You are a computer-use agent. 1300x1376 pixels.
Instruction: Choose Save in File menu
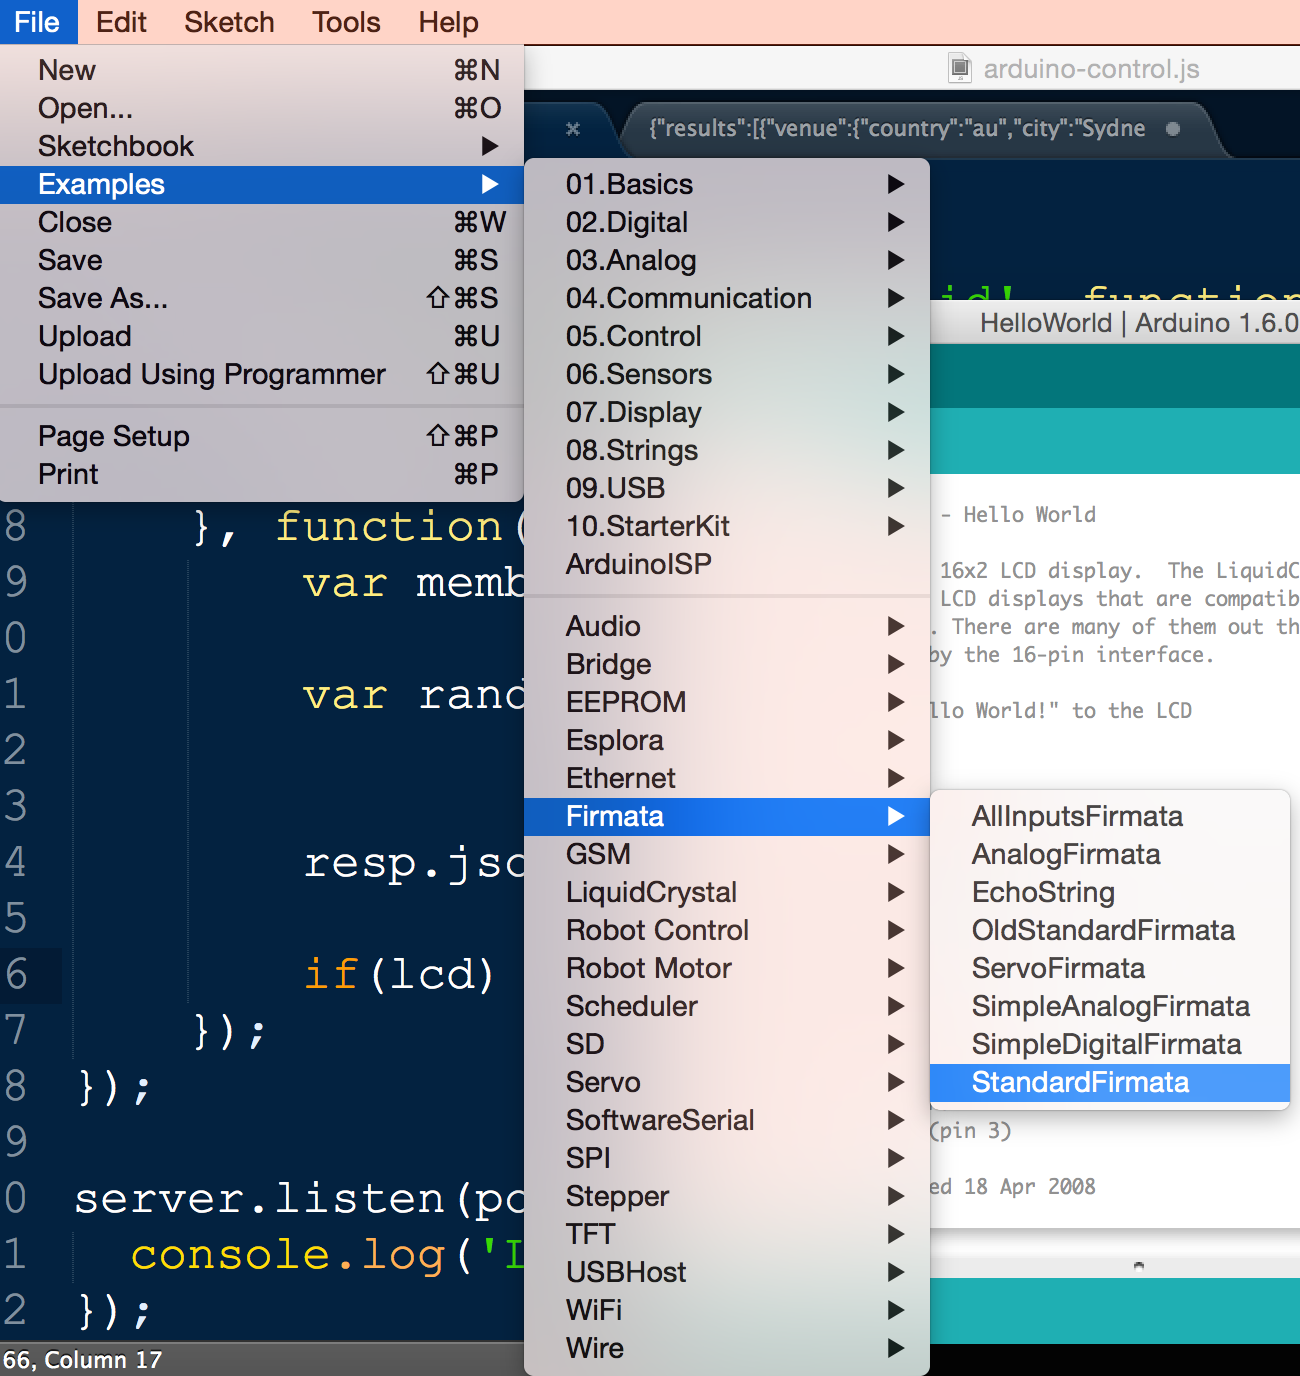click(x=262, y=260)
